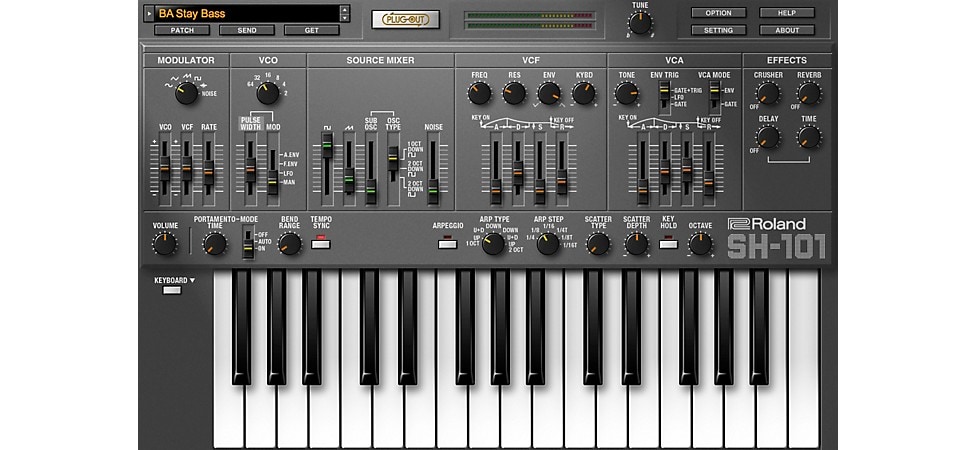Click the PATCH button
This screenshot has width=976, height=450.
pyautogui.click(x=182, y=30)
